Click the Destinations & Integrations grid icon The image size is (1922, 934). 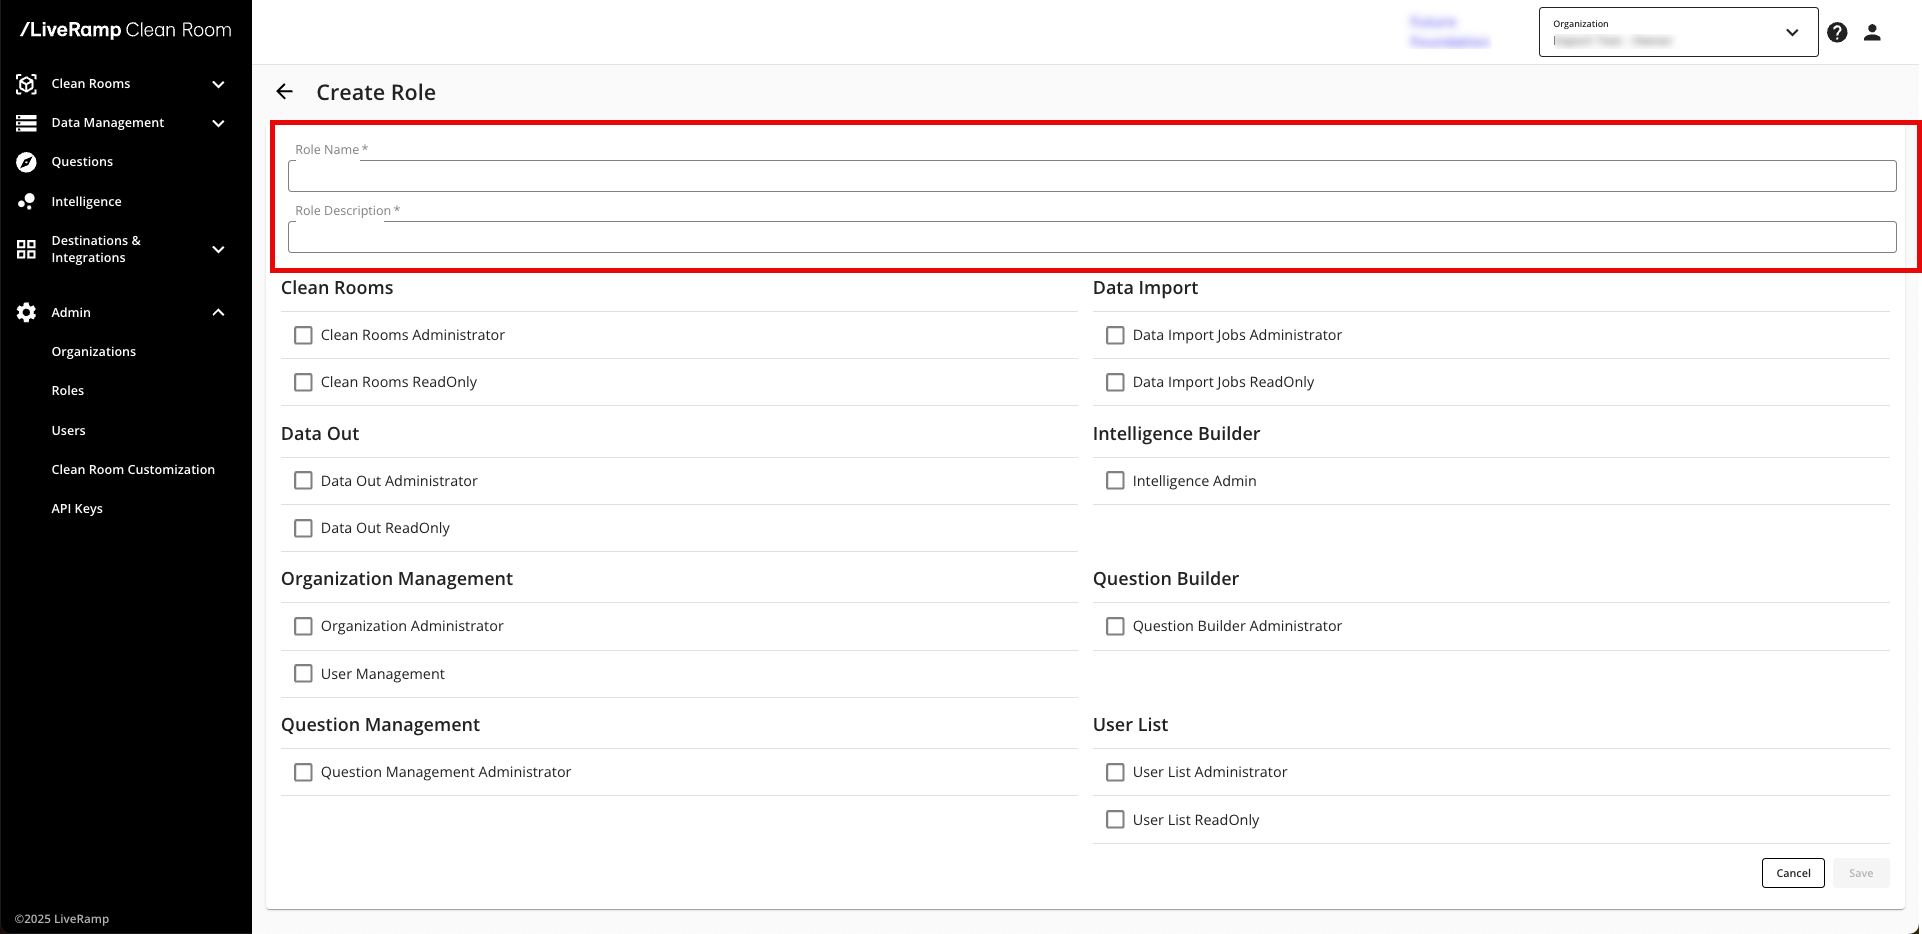tap(27, 249)
